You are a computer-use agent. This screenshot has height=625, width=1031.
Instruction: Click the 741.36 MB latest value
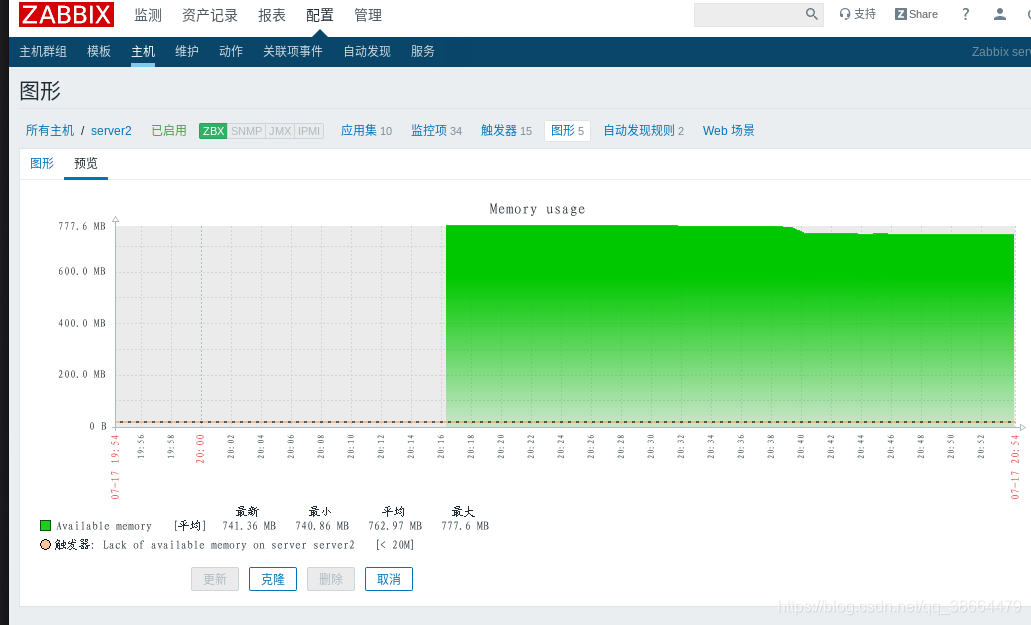[x=249, y=526]
